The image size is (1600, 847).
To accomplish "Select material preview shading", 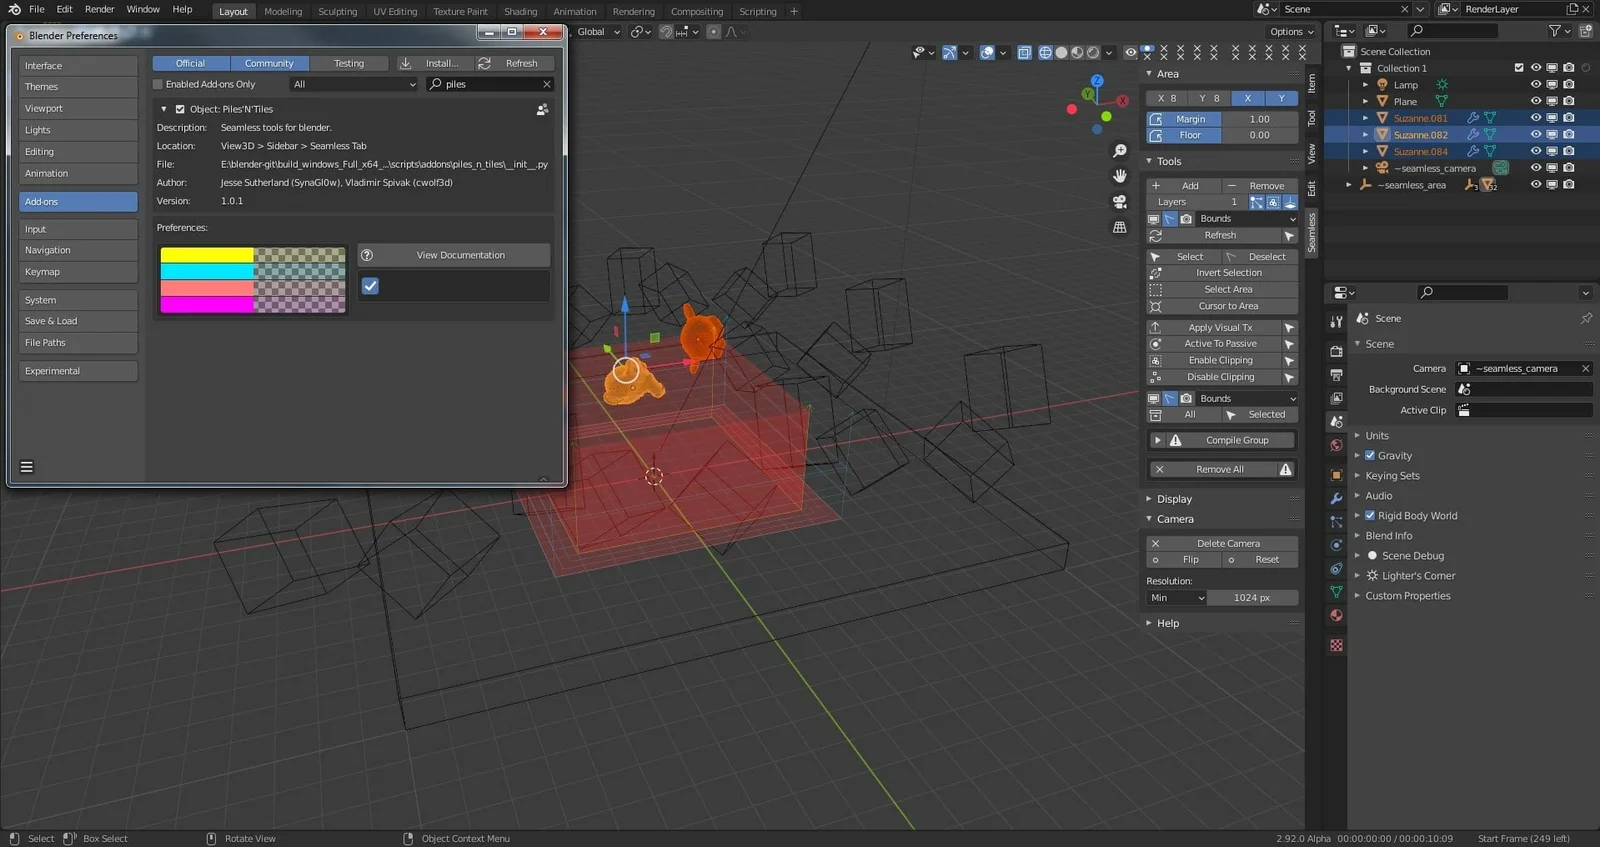I will (x=1077, y=53).
